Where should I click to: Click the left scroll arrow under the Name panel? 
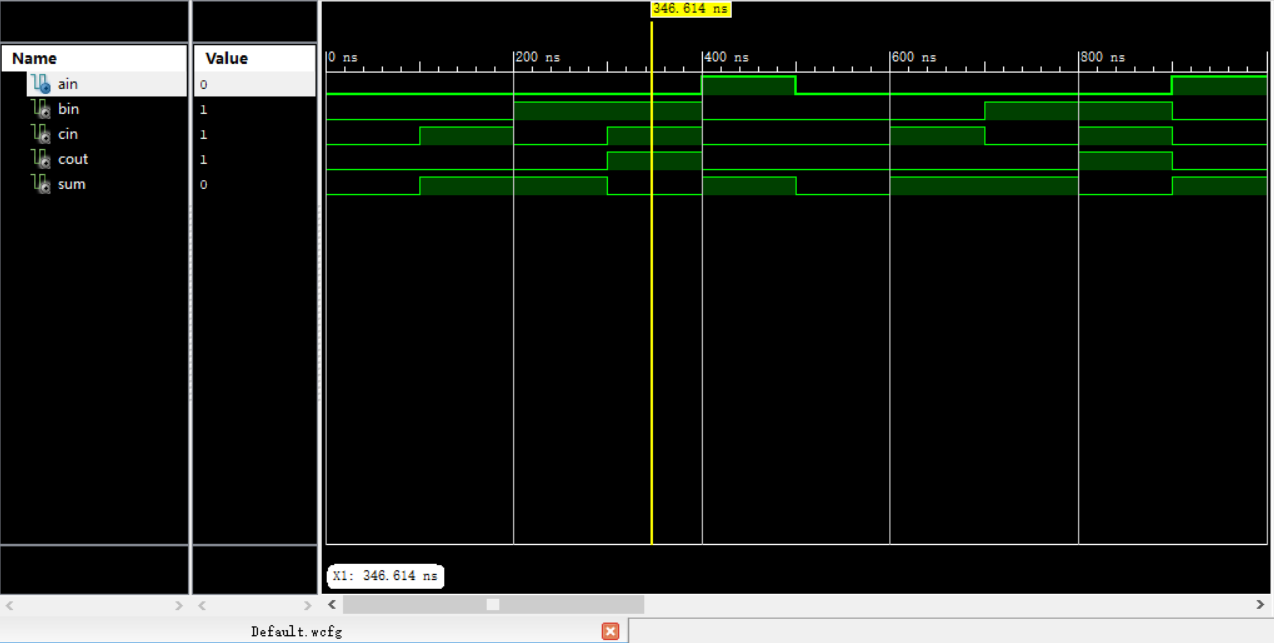point(10,604)
